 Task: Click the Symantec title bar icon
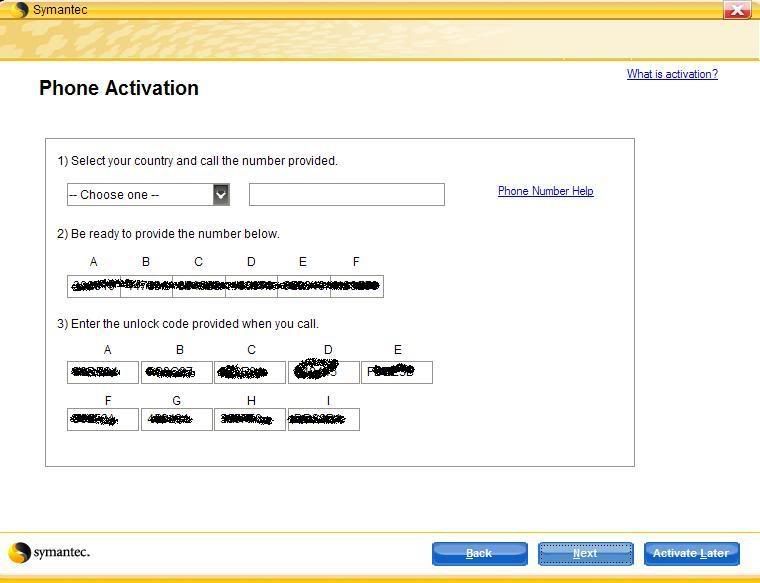tap(21, 10)
